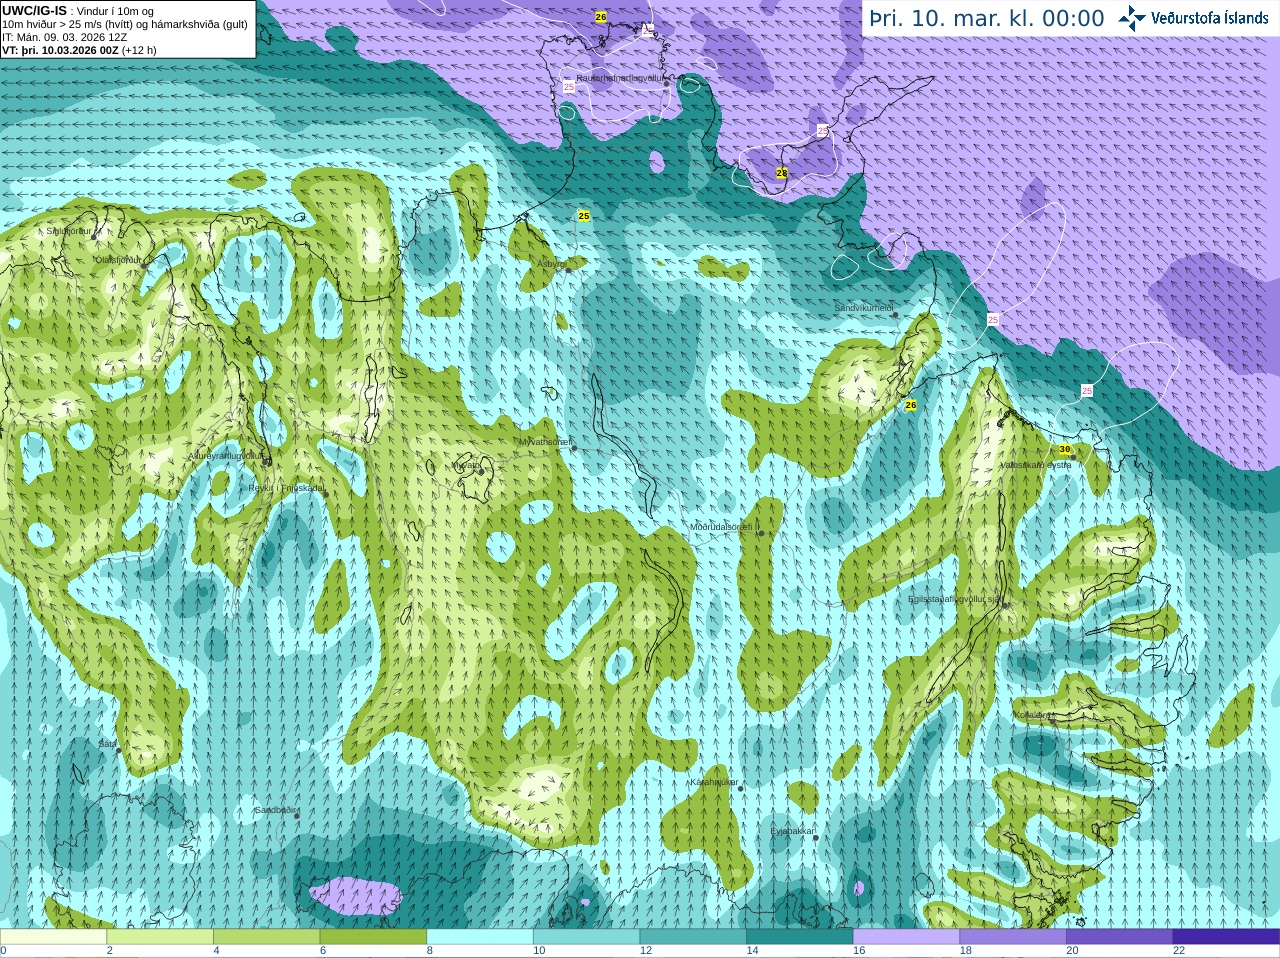
Task: Click the yellow 26 gust marker near Sandvíkurheiði coast
Action: pyautogui.click(x=911, y=405)
